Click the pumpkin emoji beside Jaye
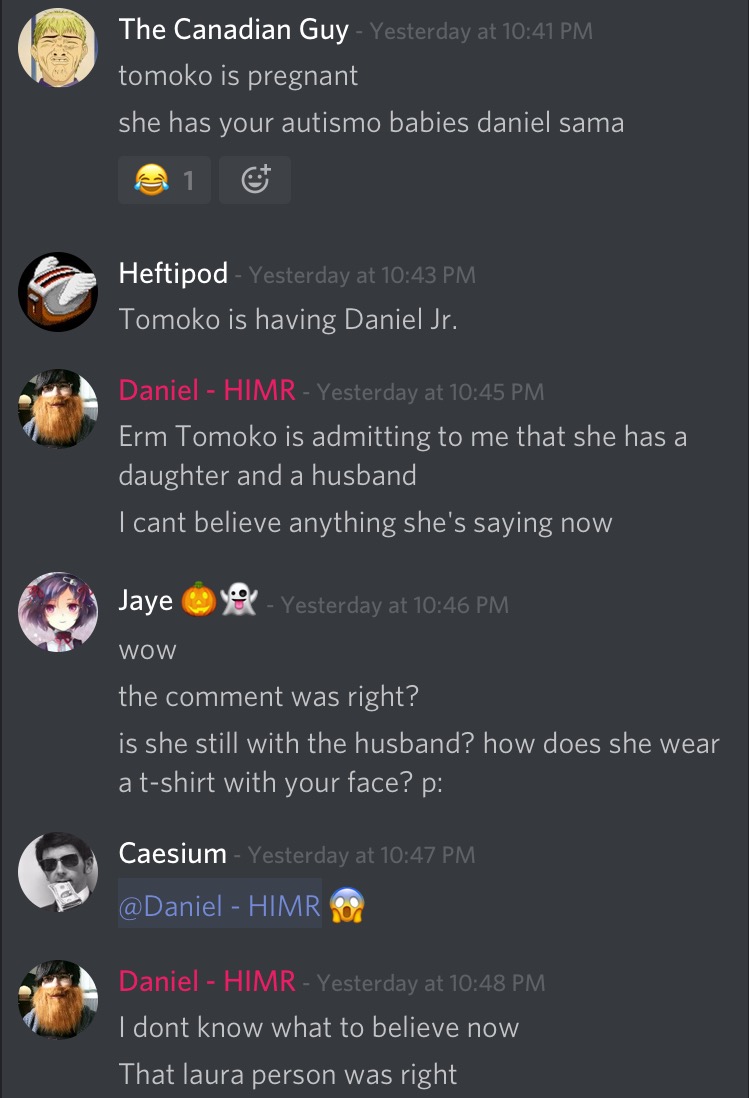 pos(199,600)
